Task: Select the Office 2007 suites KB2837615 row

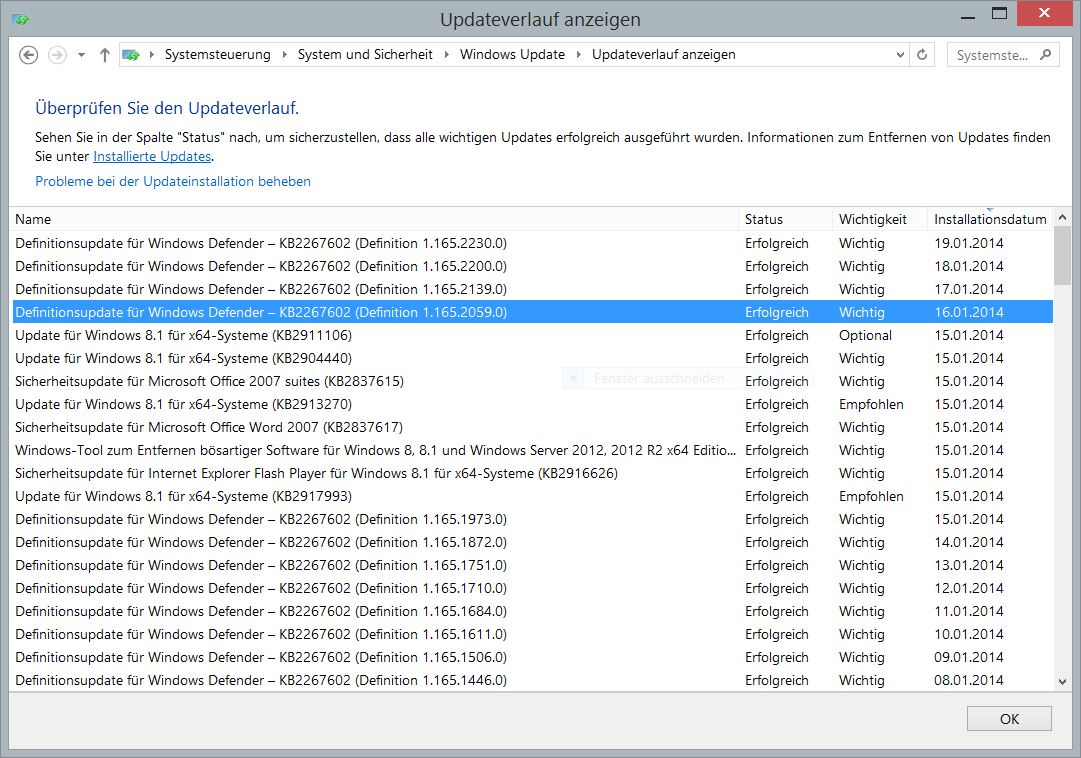Action: click(532, 381)
